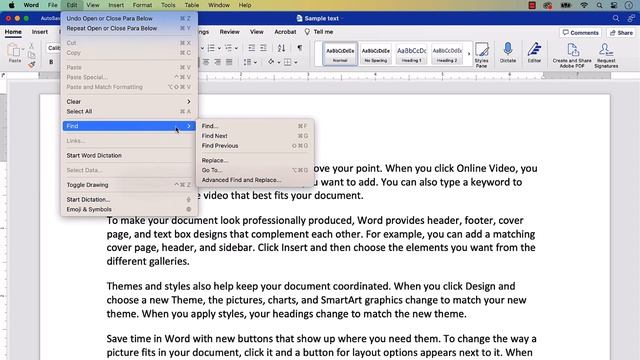This screenshot has height=360, width=640.
Task: Choose Start Dictation... menu item
Action: click(x=129, y=199)
